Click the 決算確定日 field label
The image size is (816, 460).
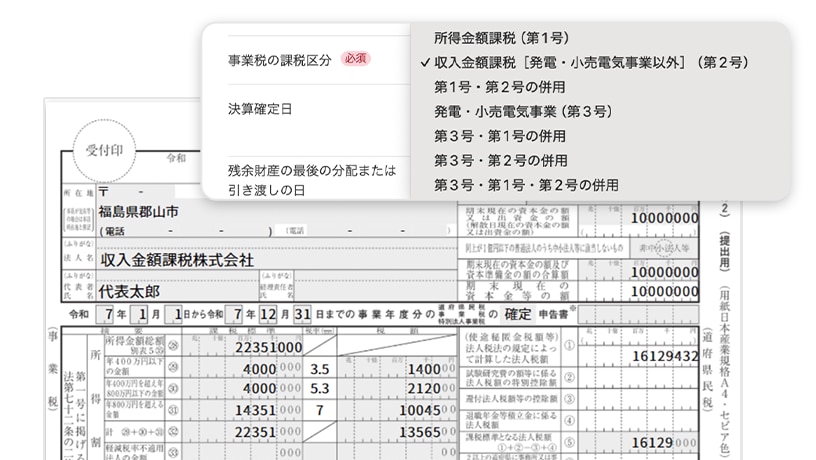point(259,109)
